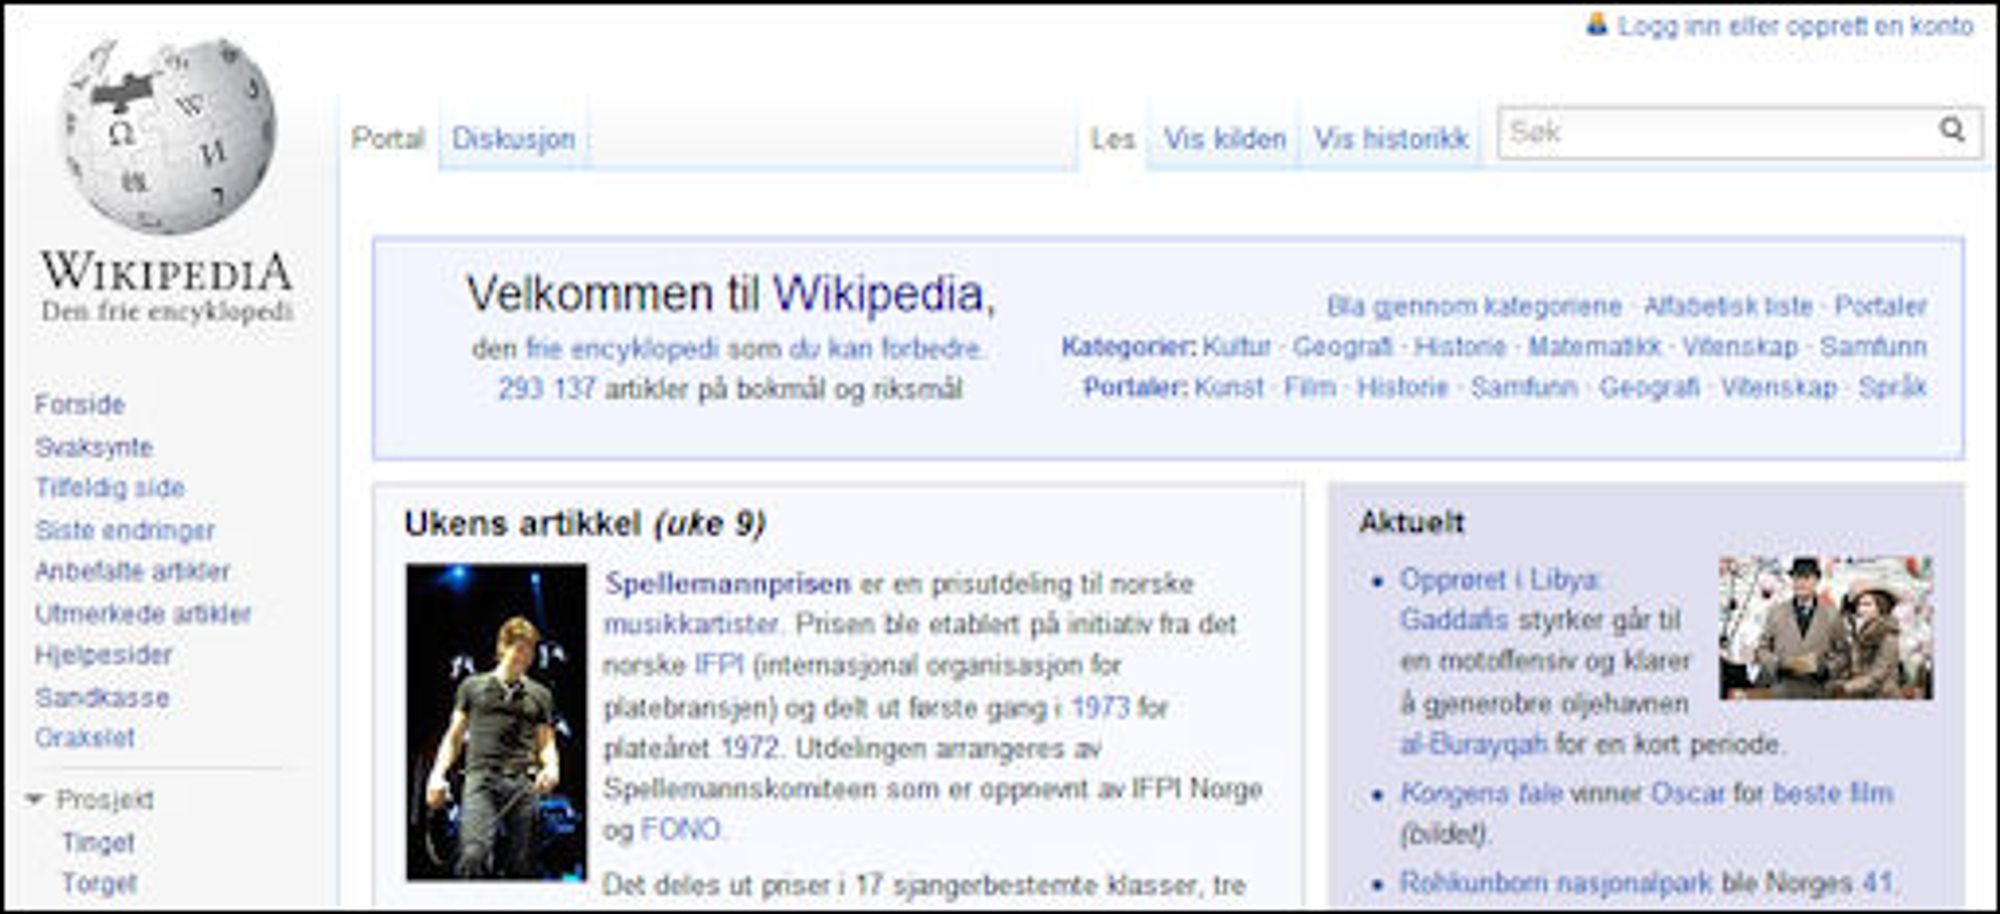
Task: Click the 293 137 article count link
Action: point(547,389)
